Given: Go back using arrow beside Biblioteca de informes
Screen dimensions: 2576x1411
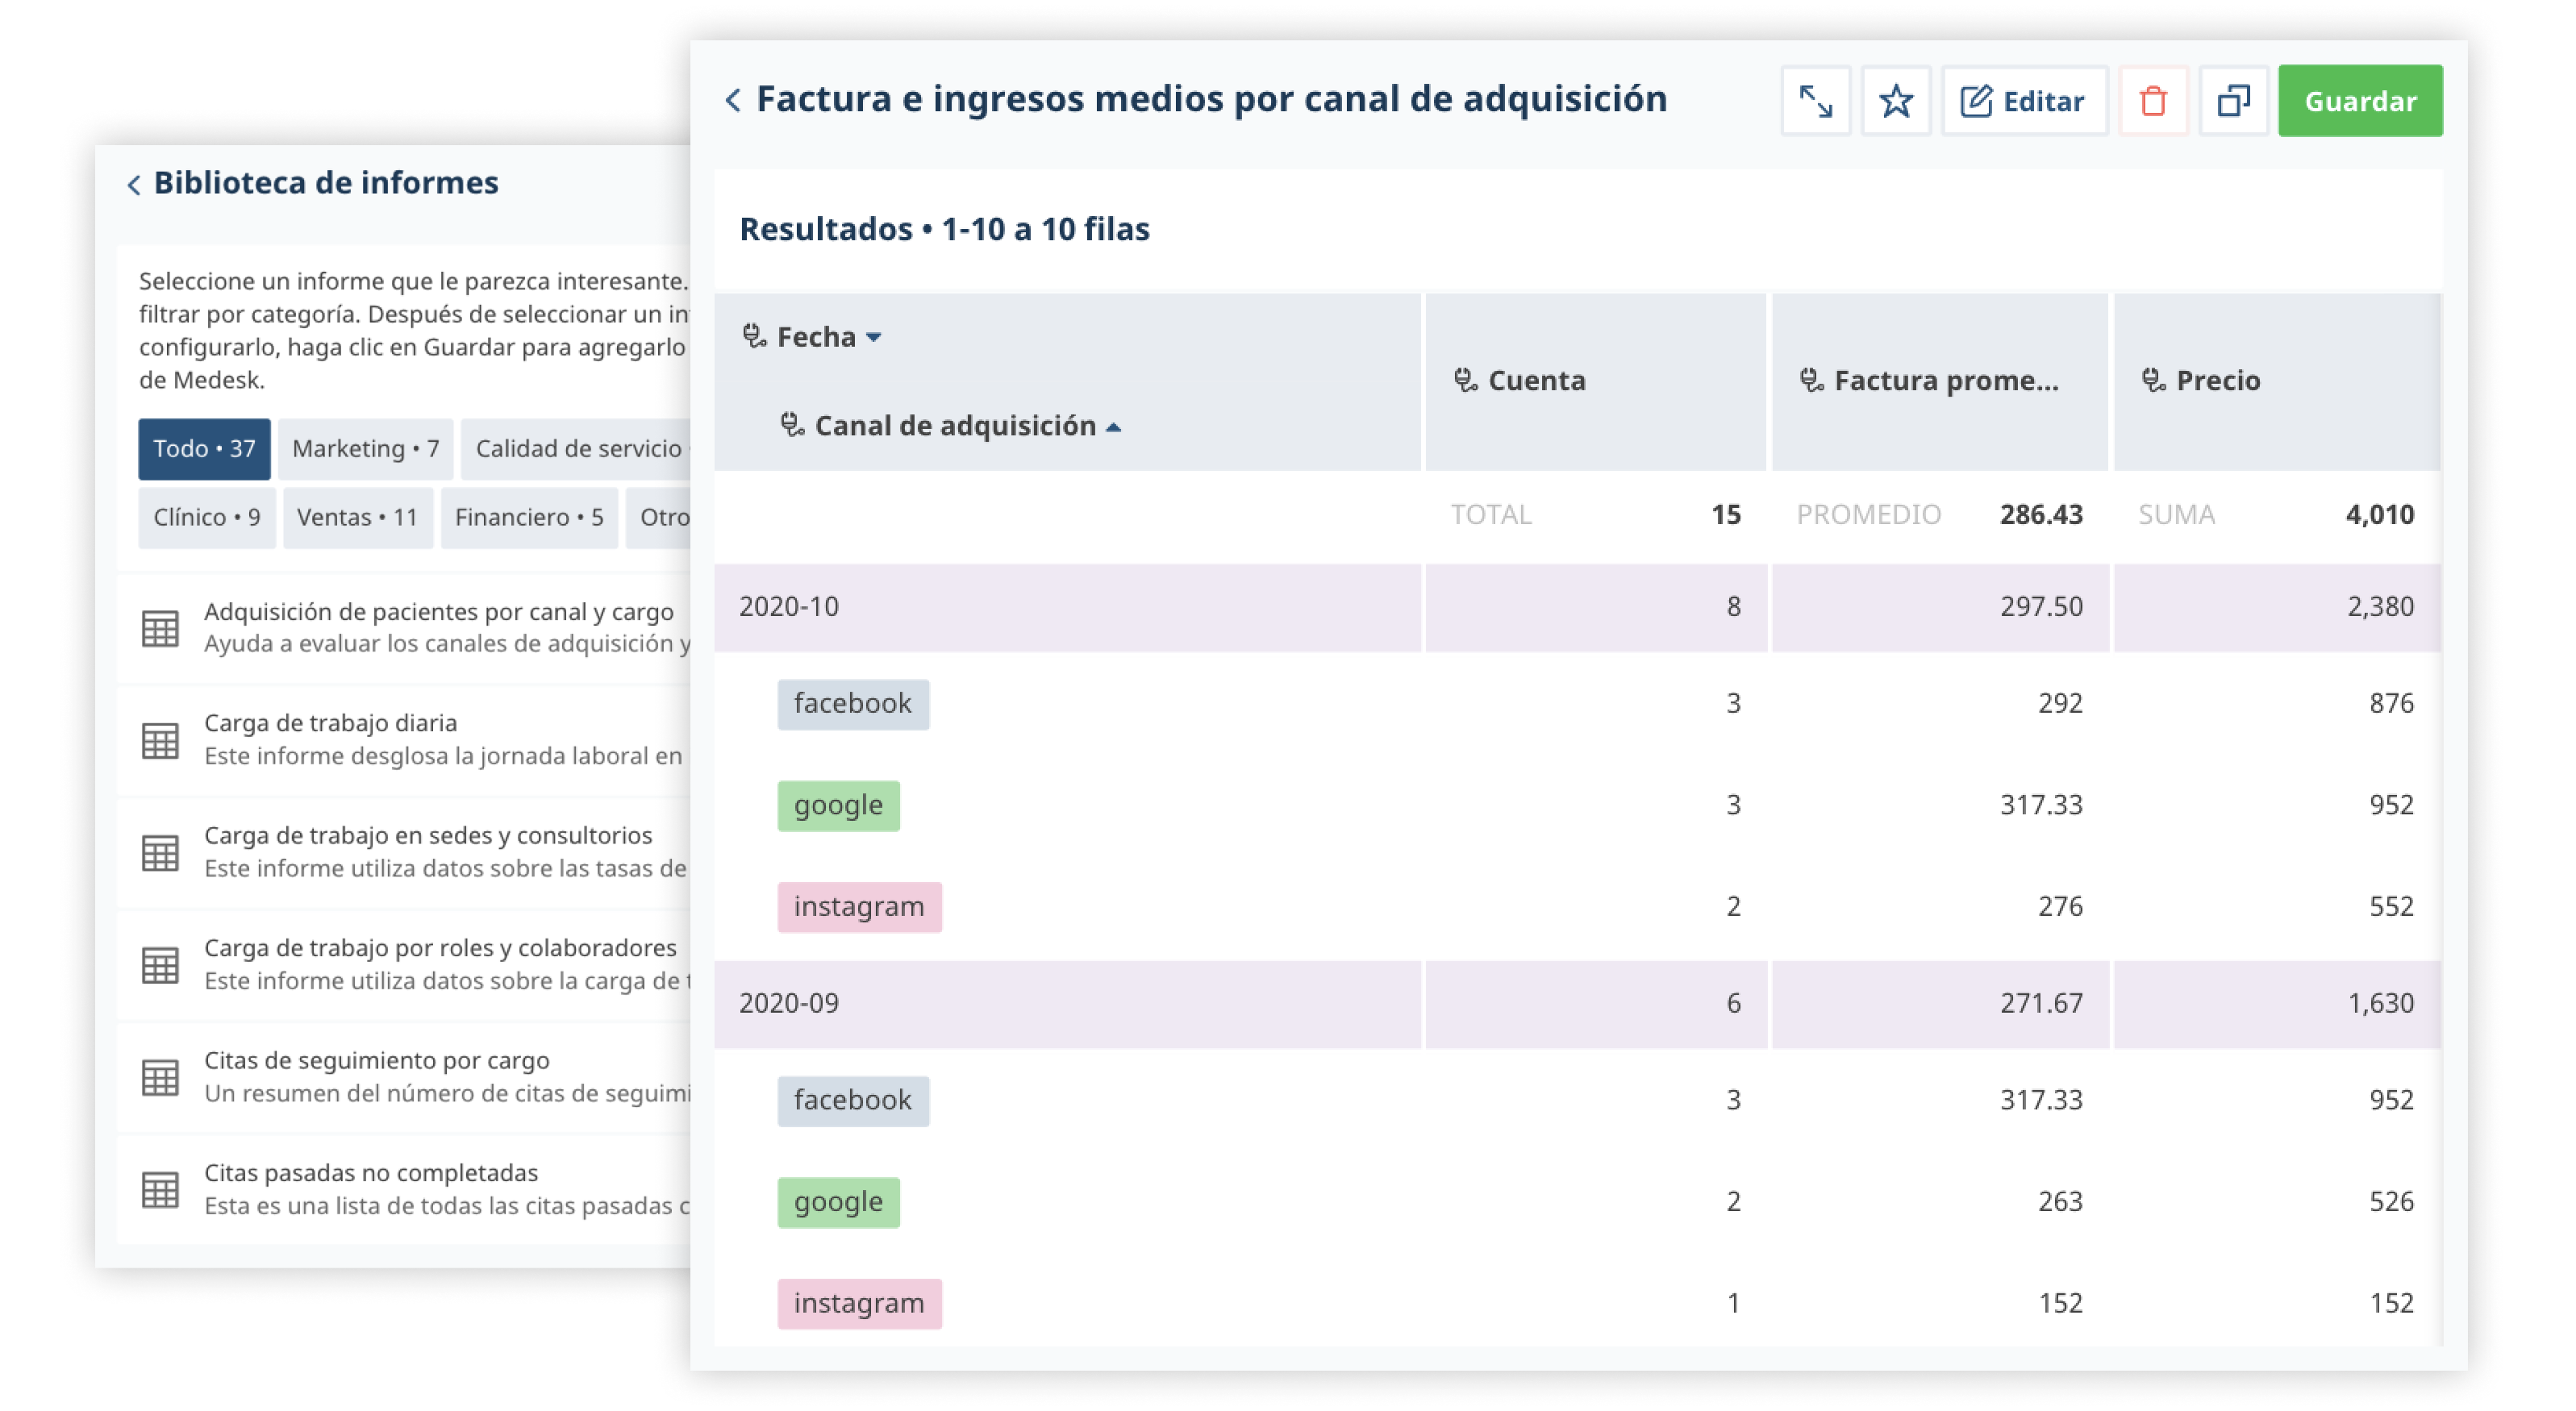Looking at the screenshot, I should [x=134, y=184].
